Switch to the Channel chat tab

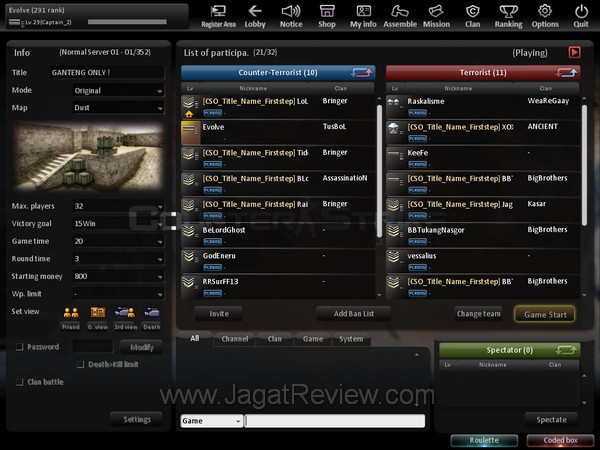click(235, 339)
